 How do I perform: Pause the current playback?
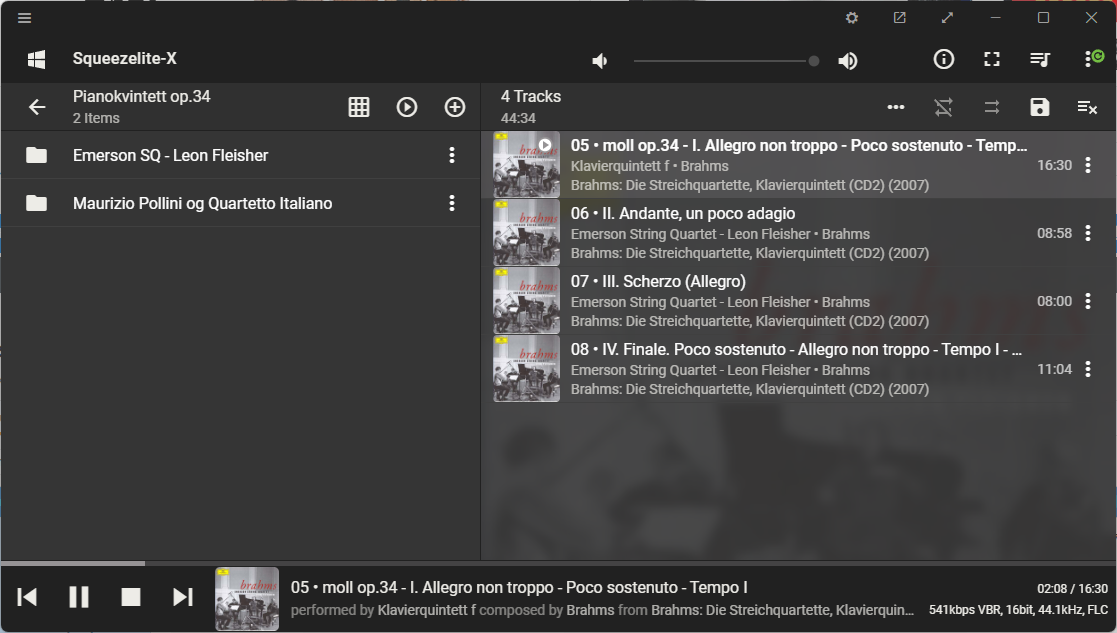(79, 597)
